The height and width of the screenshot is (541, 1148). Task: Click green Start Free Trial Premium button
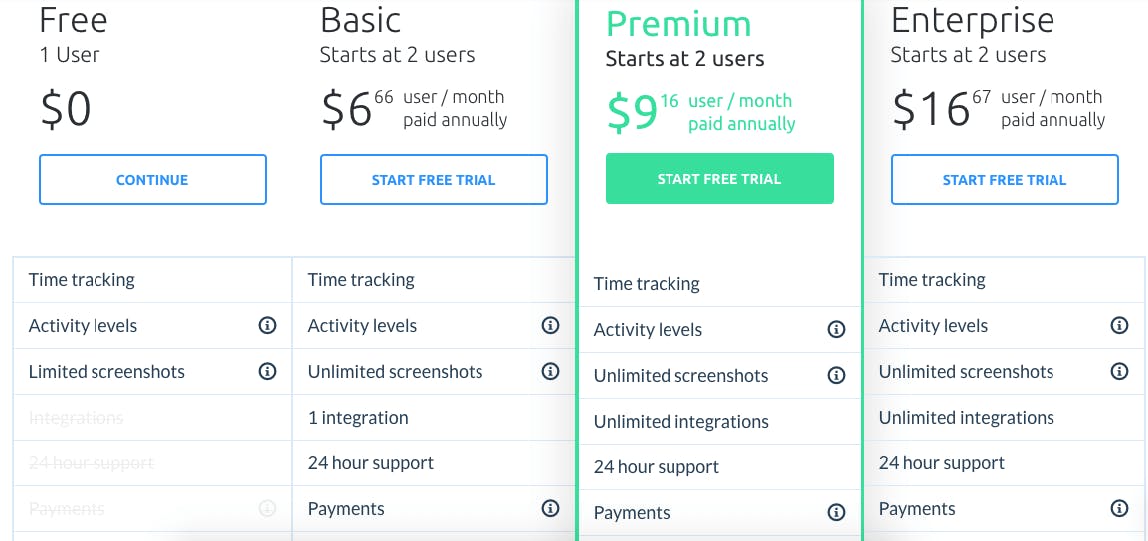coord(719,179)
